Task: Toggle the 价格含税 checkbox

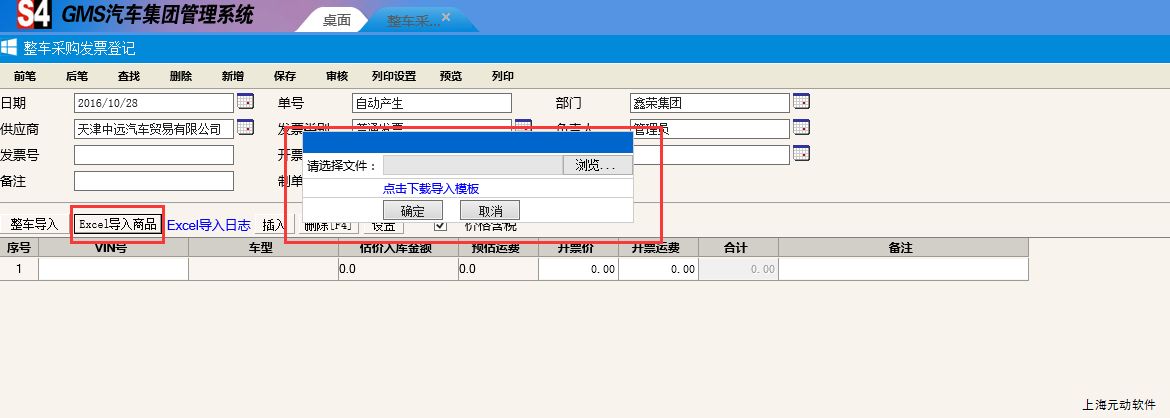Action: tap(440, 224)
